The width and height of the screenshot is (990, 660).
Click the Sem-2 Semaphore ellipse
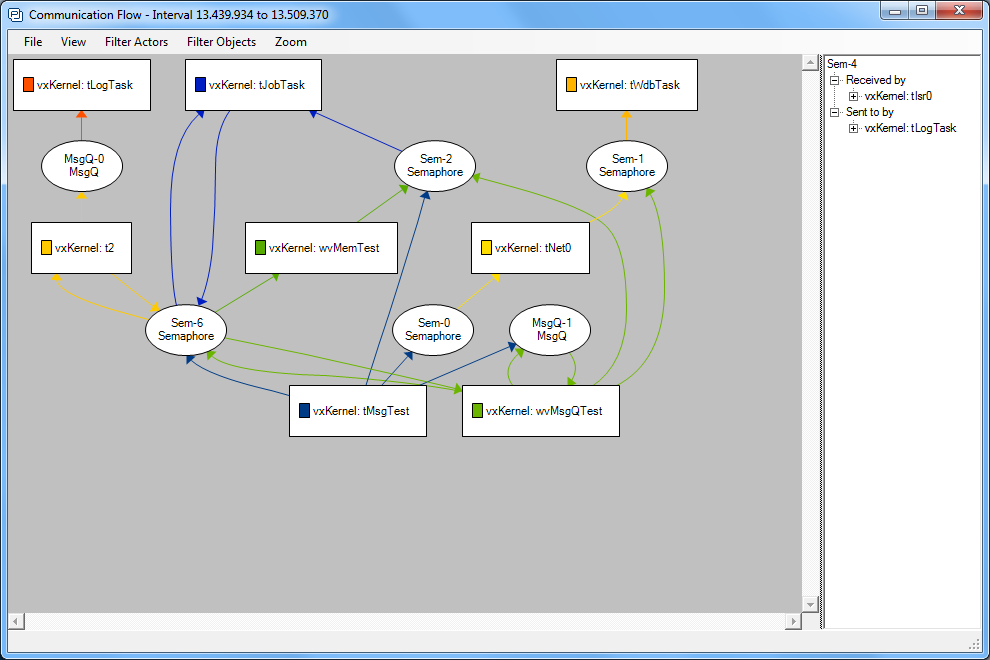(435, 165)
